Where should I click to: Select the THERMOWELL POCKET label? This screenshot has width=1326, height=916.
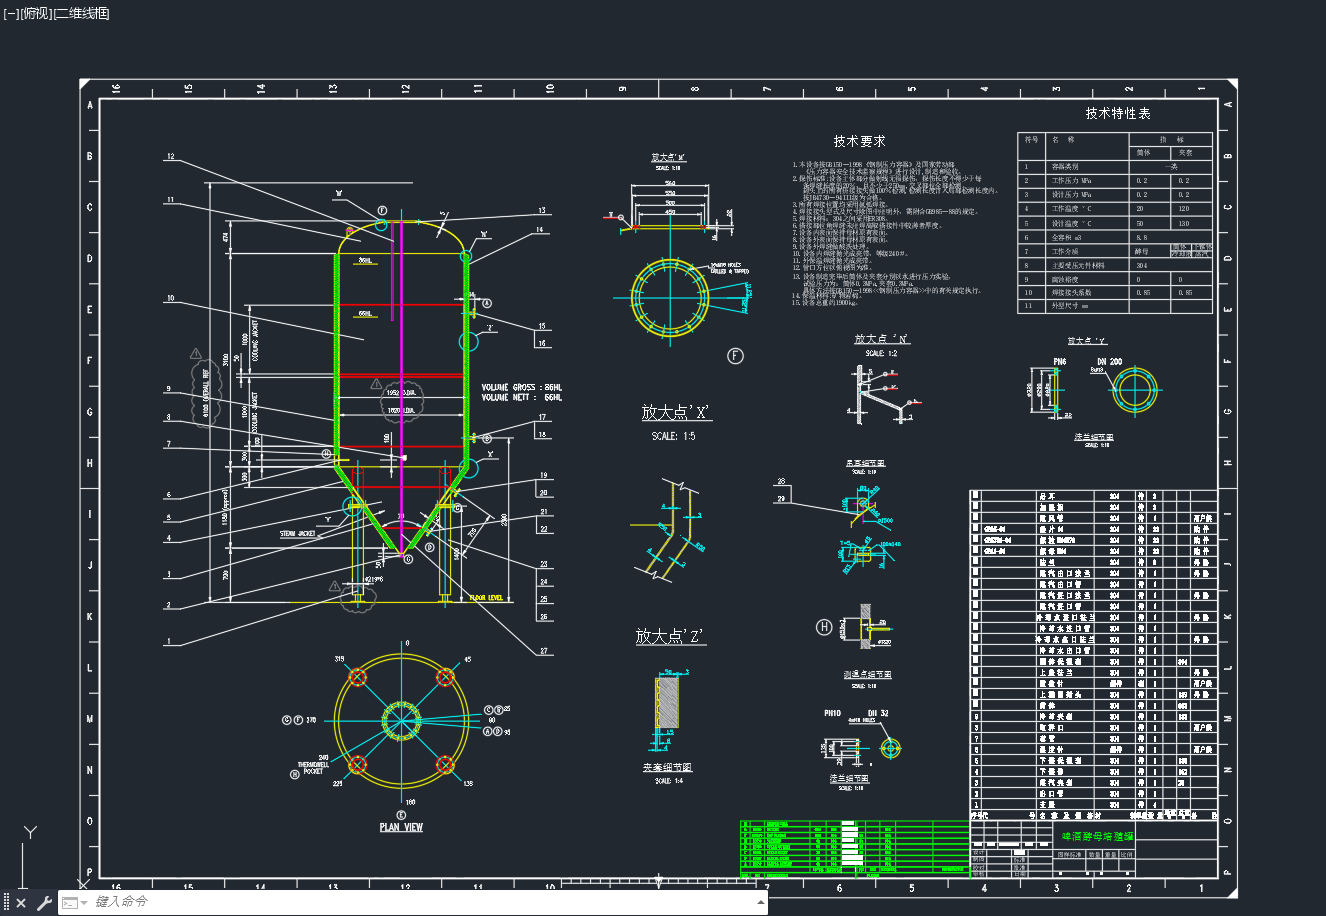[311, 768]
